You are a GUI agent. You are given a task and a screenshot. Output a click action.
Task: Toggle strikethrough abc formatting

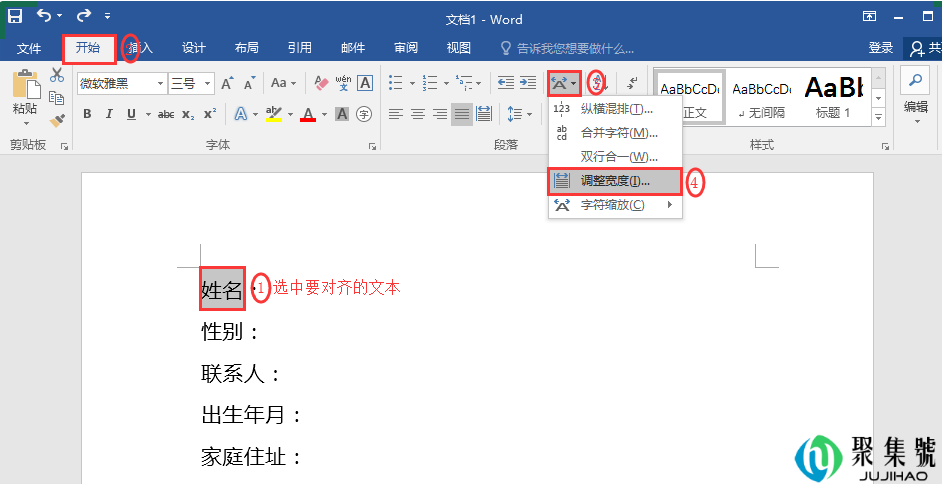(166, 114)
